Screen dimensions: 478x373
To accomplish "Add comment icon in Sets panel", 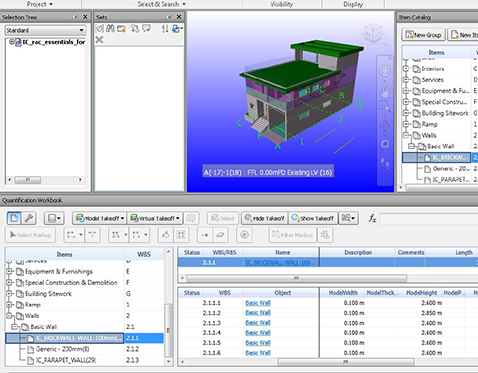I will [146, 29].
